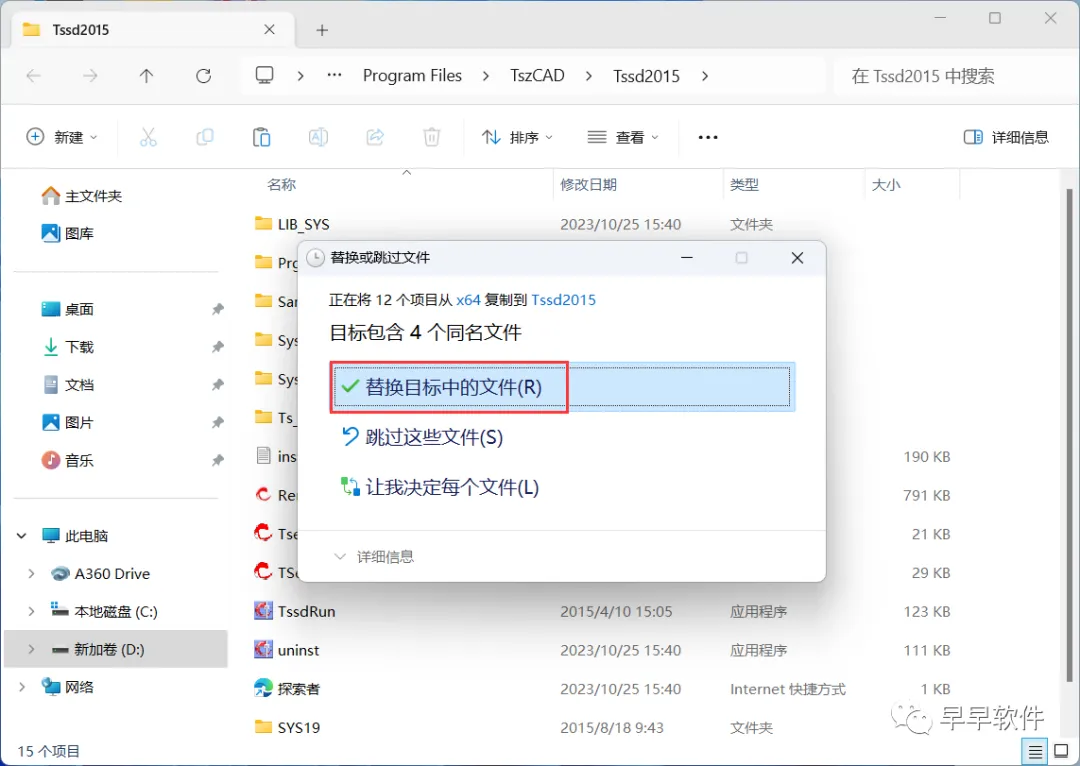Switch to details list view icon
This screenshot has width=1080, height=766.
coord(1035,752)
